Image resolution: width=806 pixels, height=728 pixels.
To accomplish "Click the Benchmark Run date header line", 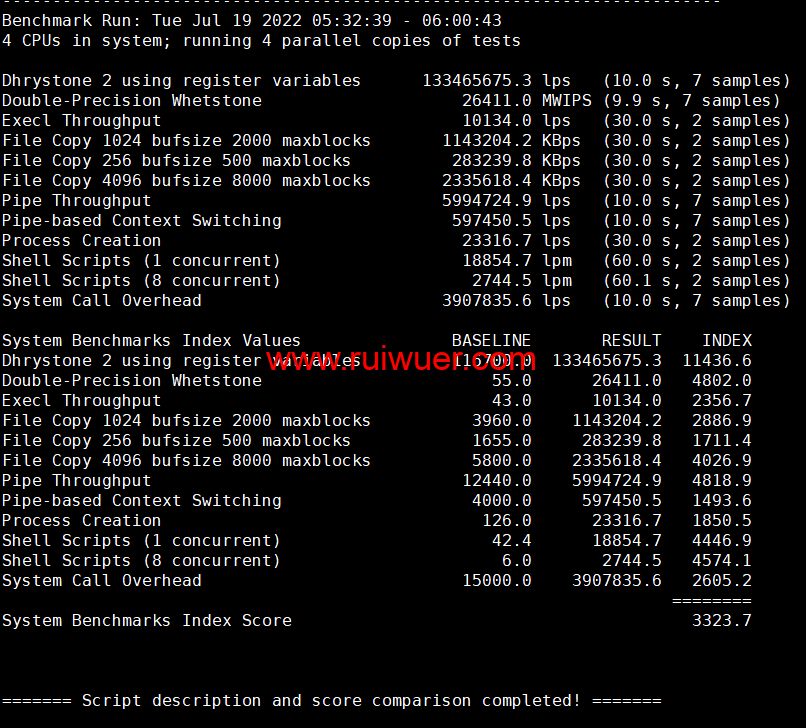I will 251,20.
